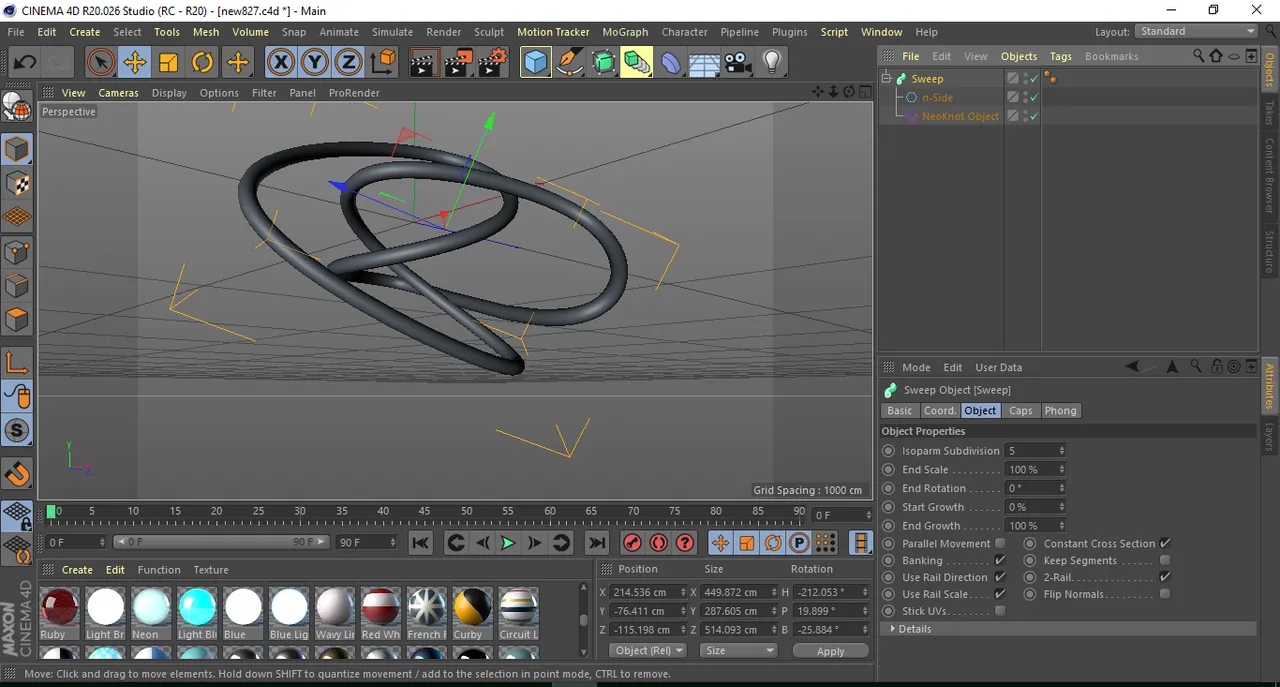Open the Object (Rel) dropdown
Viewport: 1280px width, 687px height.
(x=647, y=650)
